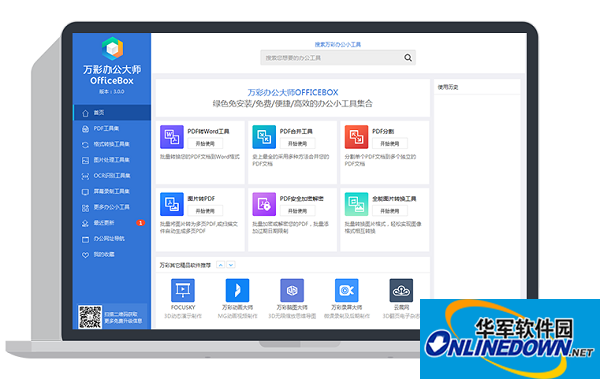Expand recommendations with the down arrow
Viewport: 600px width, 379px height.
[231, 265]
